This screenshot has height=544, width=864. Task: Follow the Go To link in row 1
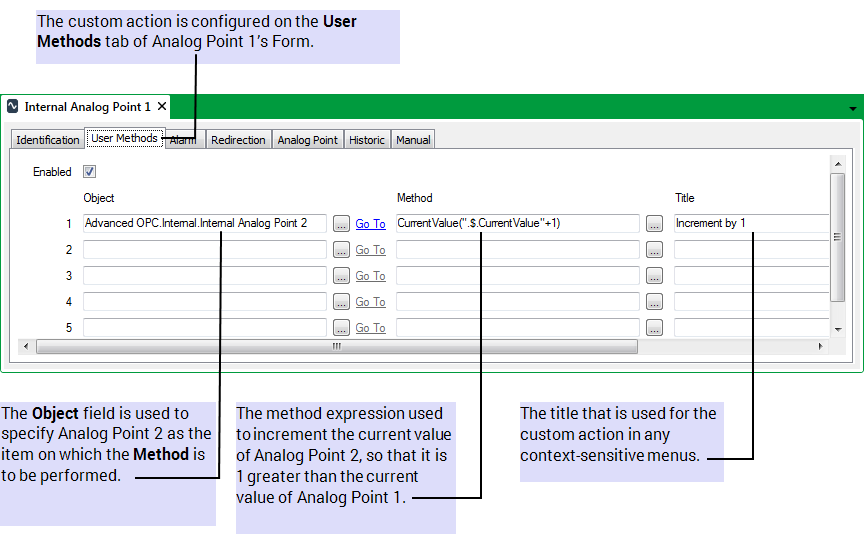point(370,224)
